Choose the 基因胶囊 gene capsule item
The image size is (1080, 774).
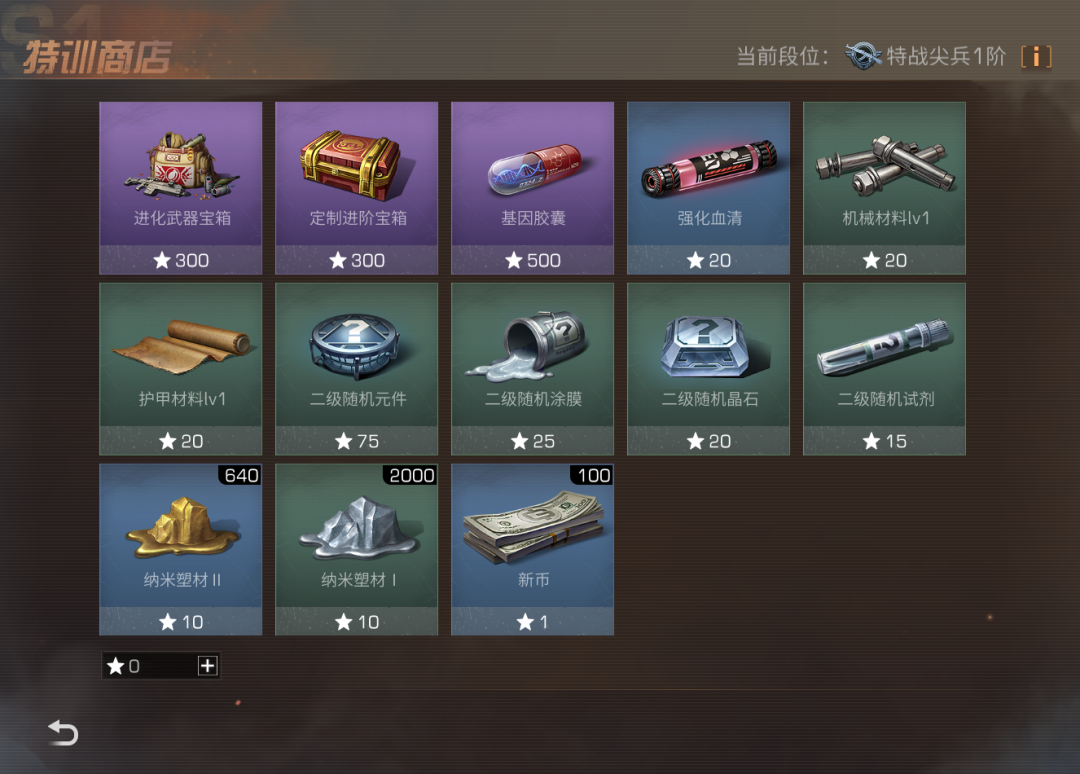[x=532, y=188]
